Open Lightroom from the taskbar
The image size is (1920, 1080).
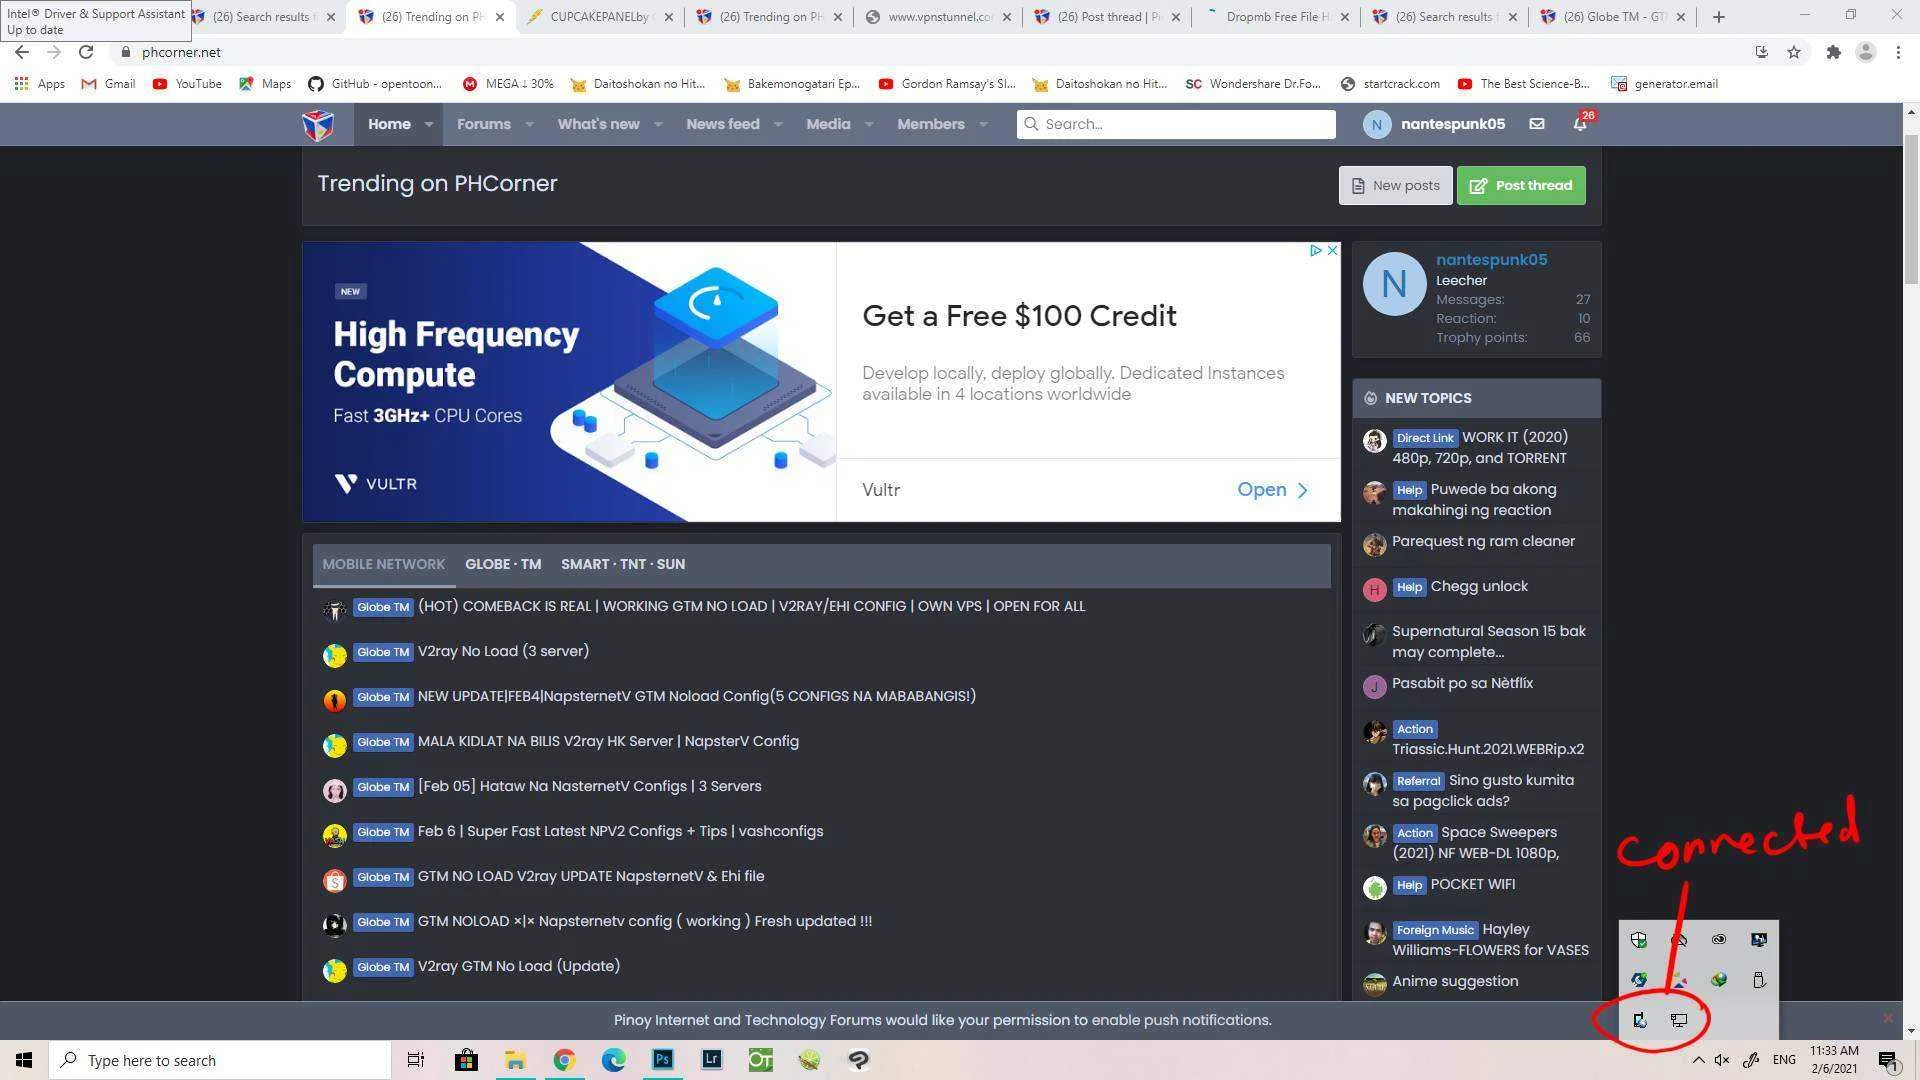click(712, 1060)
